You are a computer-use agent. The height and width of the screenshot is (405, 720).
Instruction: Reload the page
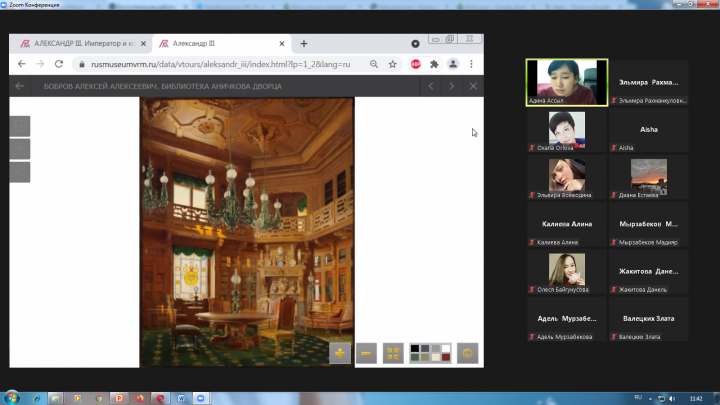[59, 64]
